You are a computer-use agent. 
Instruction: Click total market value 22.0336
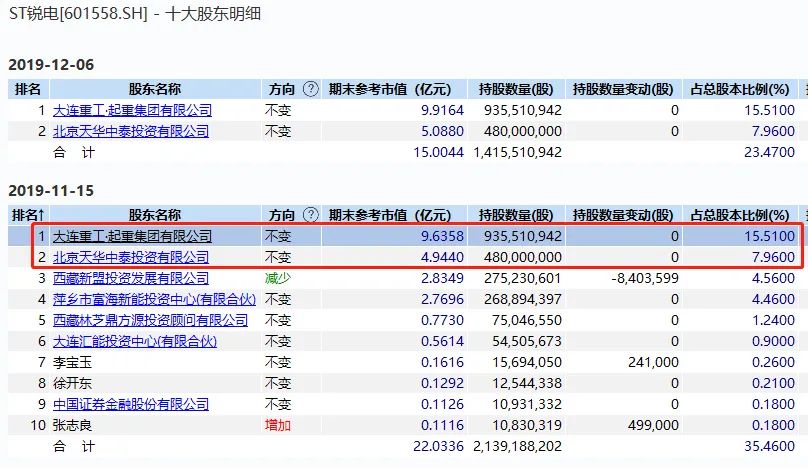point(439,446)
